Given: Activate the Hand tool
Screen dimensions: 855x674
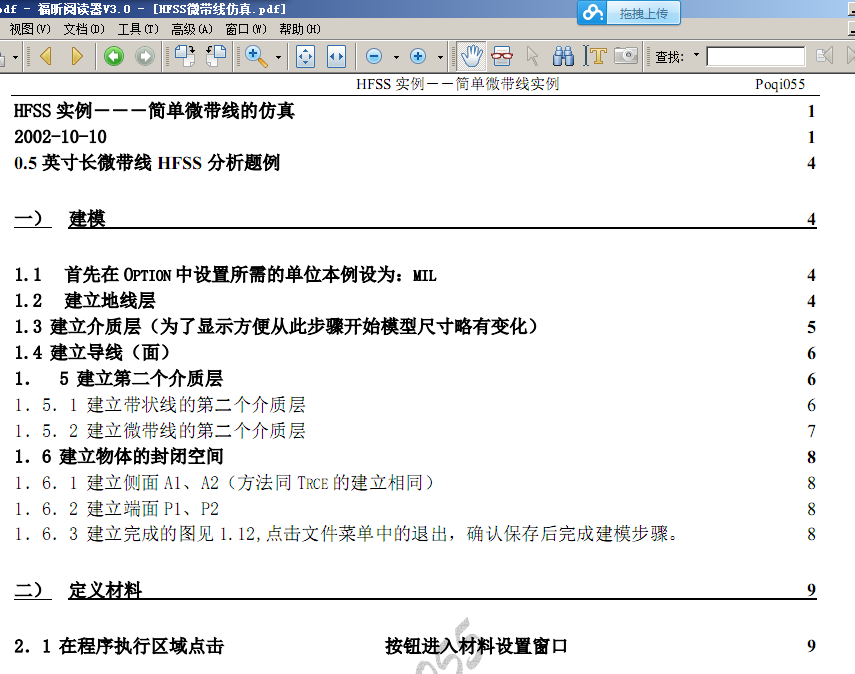Looking at the screenshot, I should (x=471, y=56).
